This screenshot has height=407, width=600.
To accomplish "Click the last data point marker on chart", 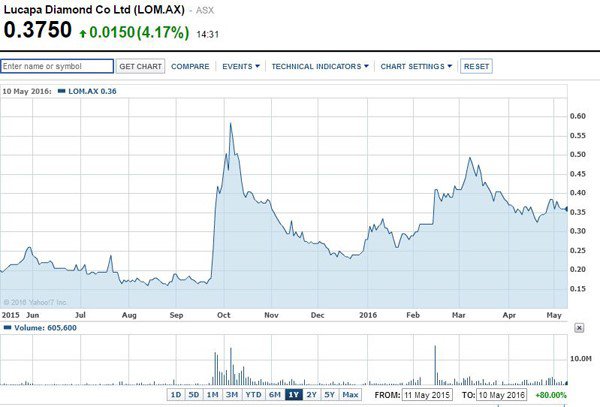I will (x=567, y=209).
